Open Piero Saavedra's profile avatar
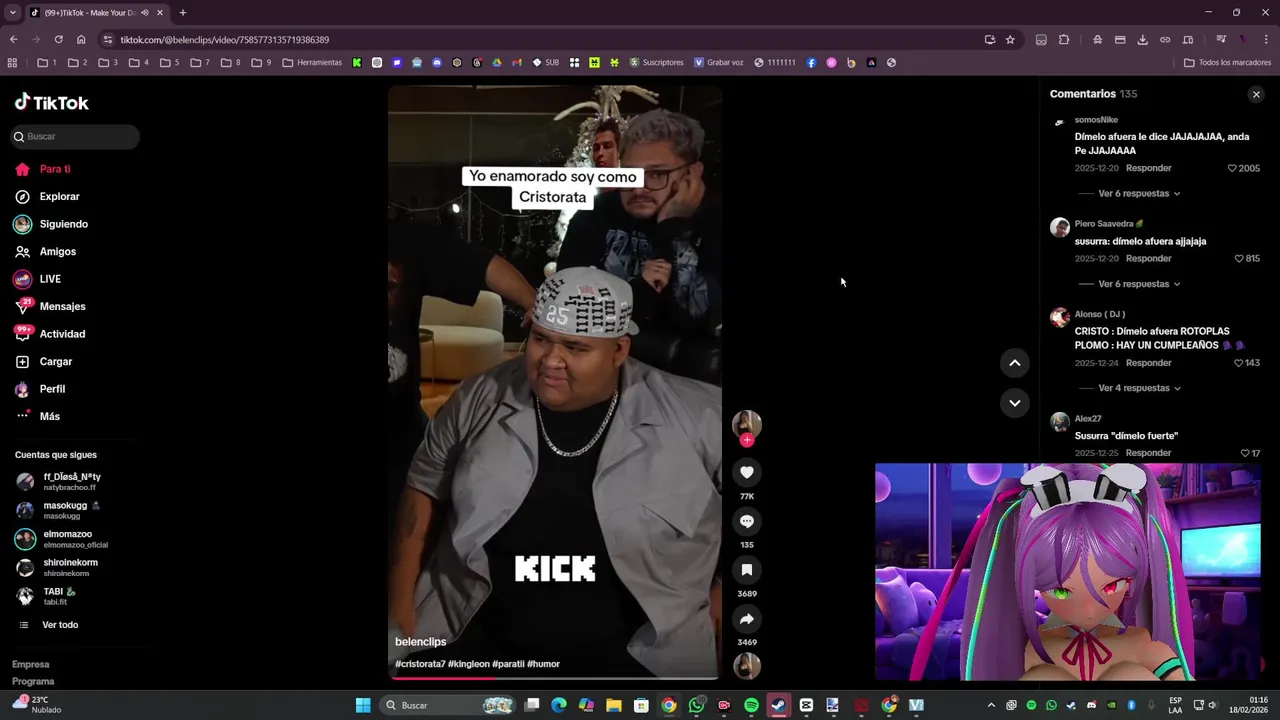 pyautogui.click(x=1059, y=227)
